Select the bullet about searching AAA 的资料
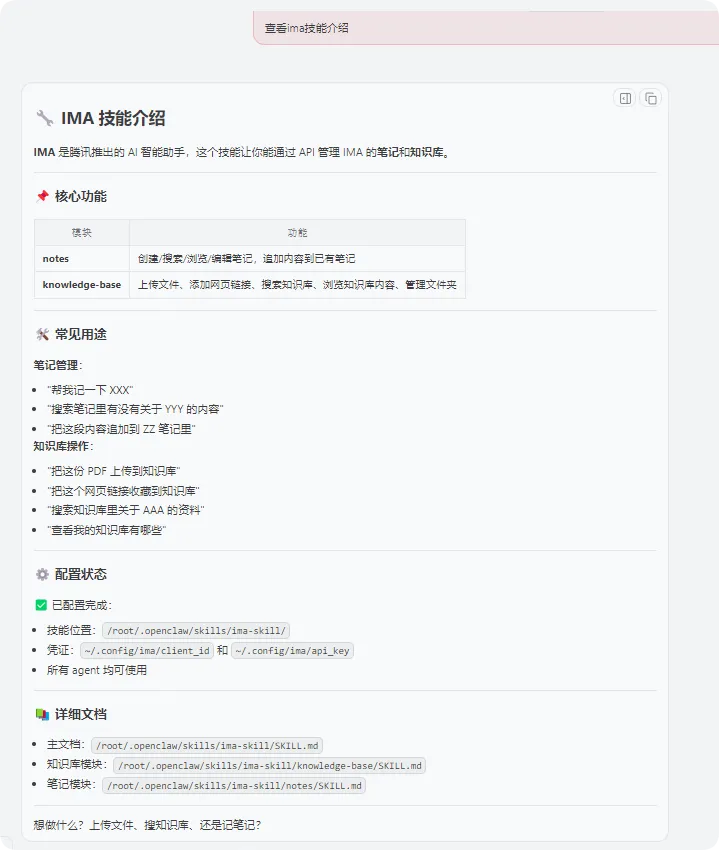 pyautogui.click(x=126, y=510)
